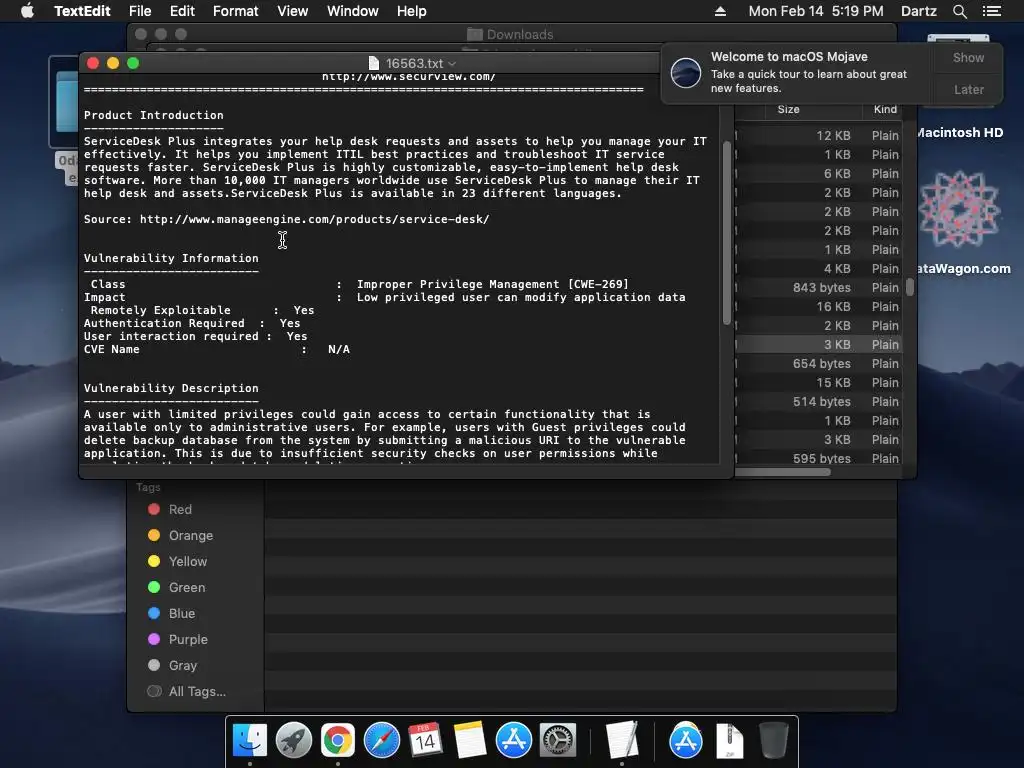Open Google Chrome in the dock
This screenshot has height=768, width=1024.
pos(338,741)
